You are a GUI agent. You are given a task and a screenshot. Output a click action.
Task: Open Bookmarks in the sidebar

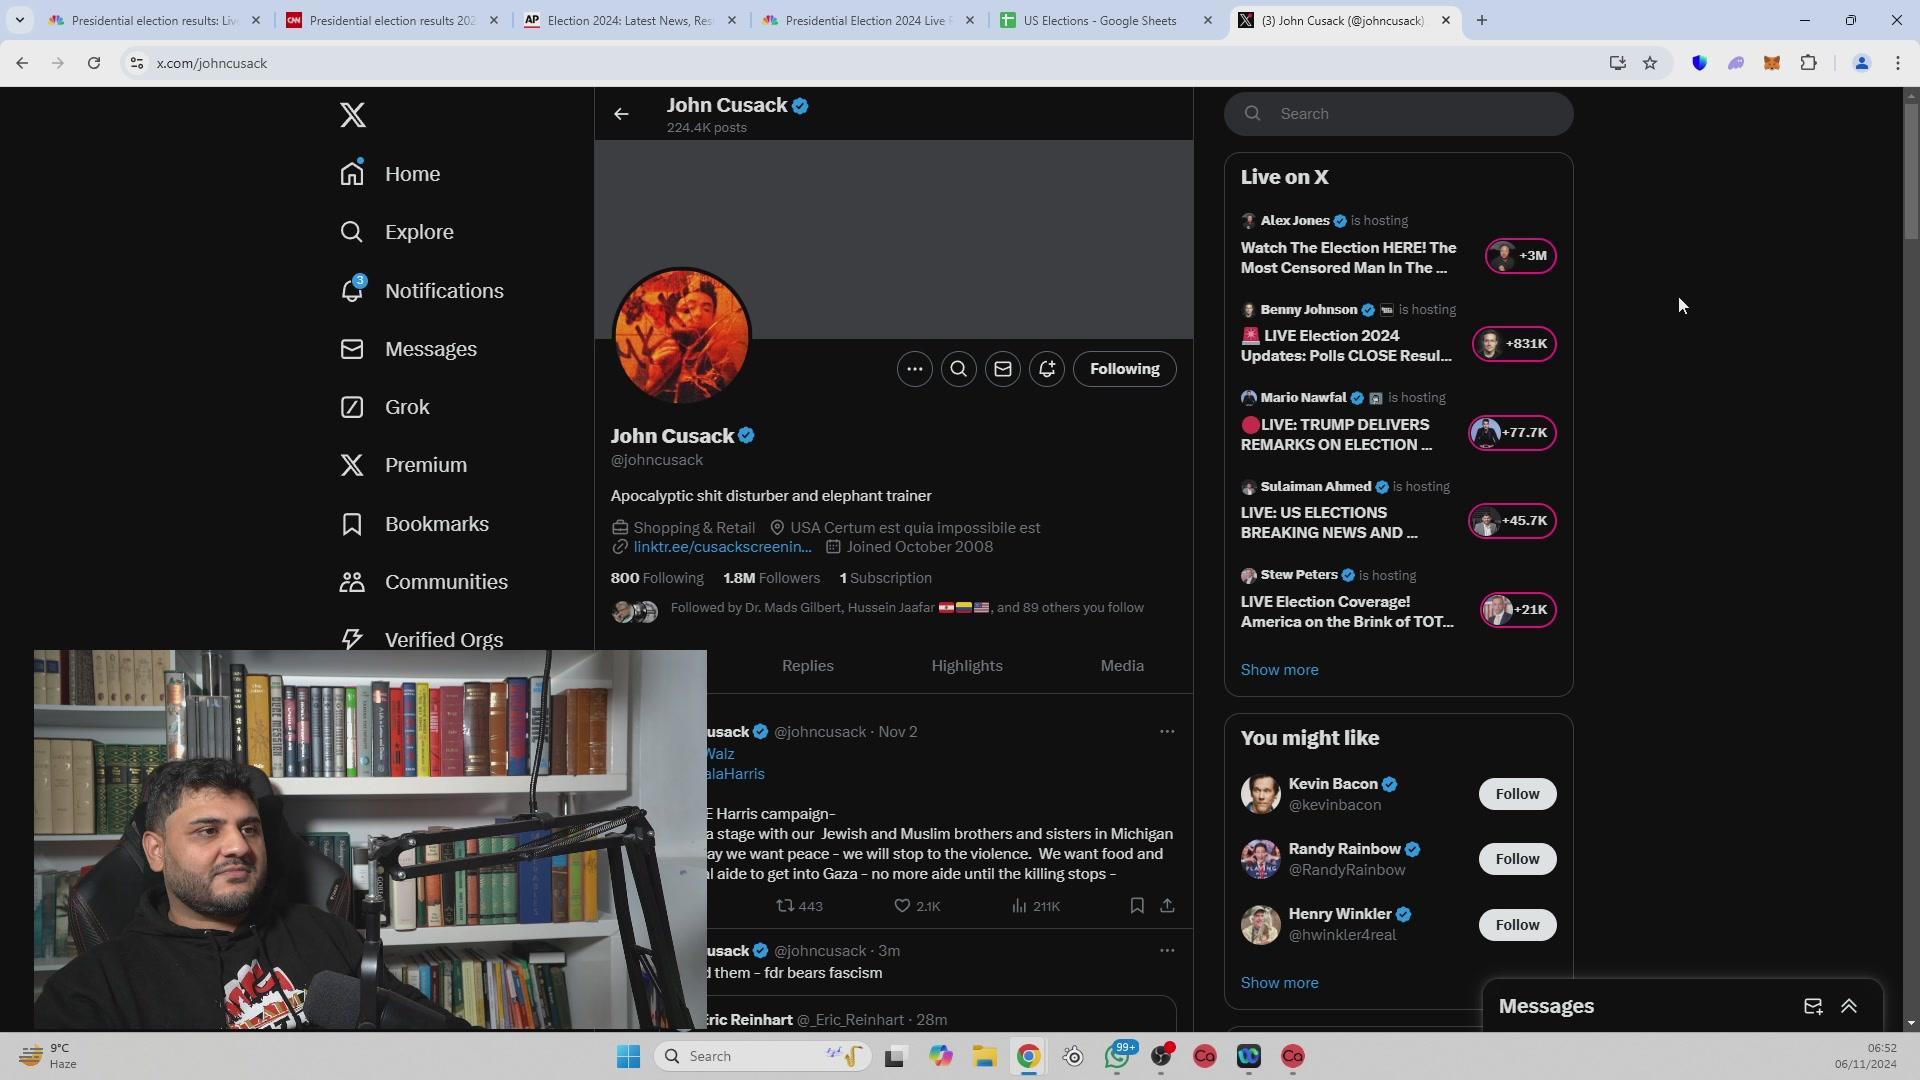415,524
